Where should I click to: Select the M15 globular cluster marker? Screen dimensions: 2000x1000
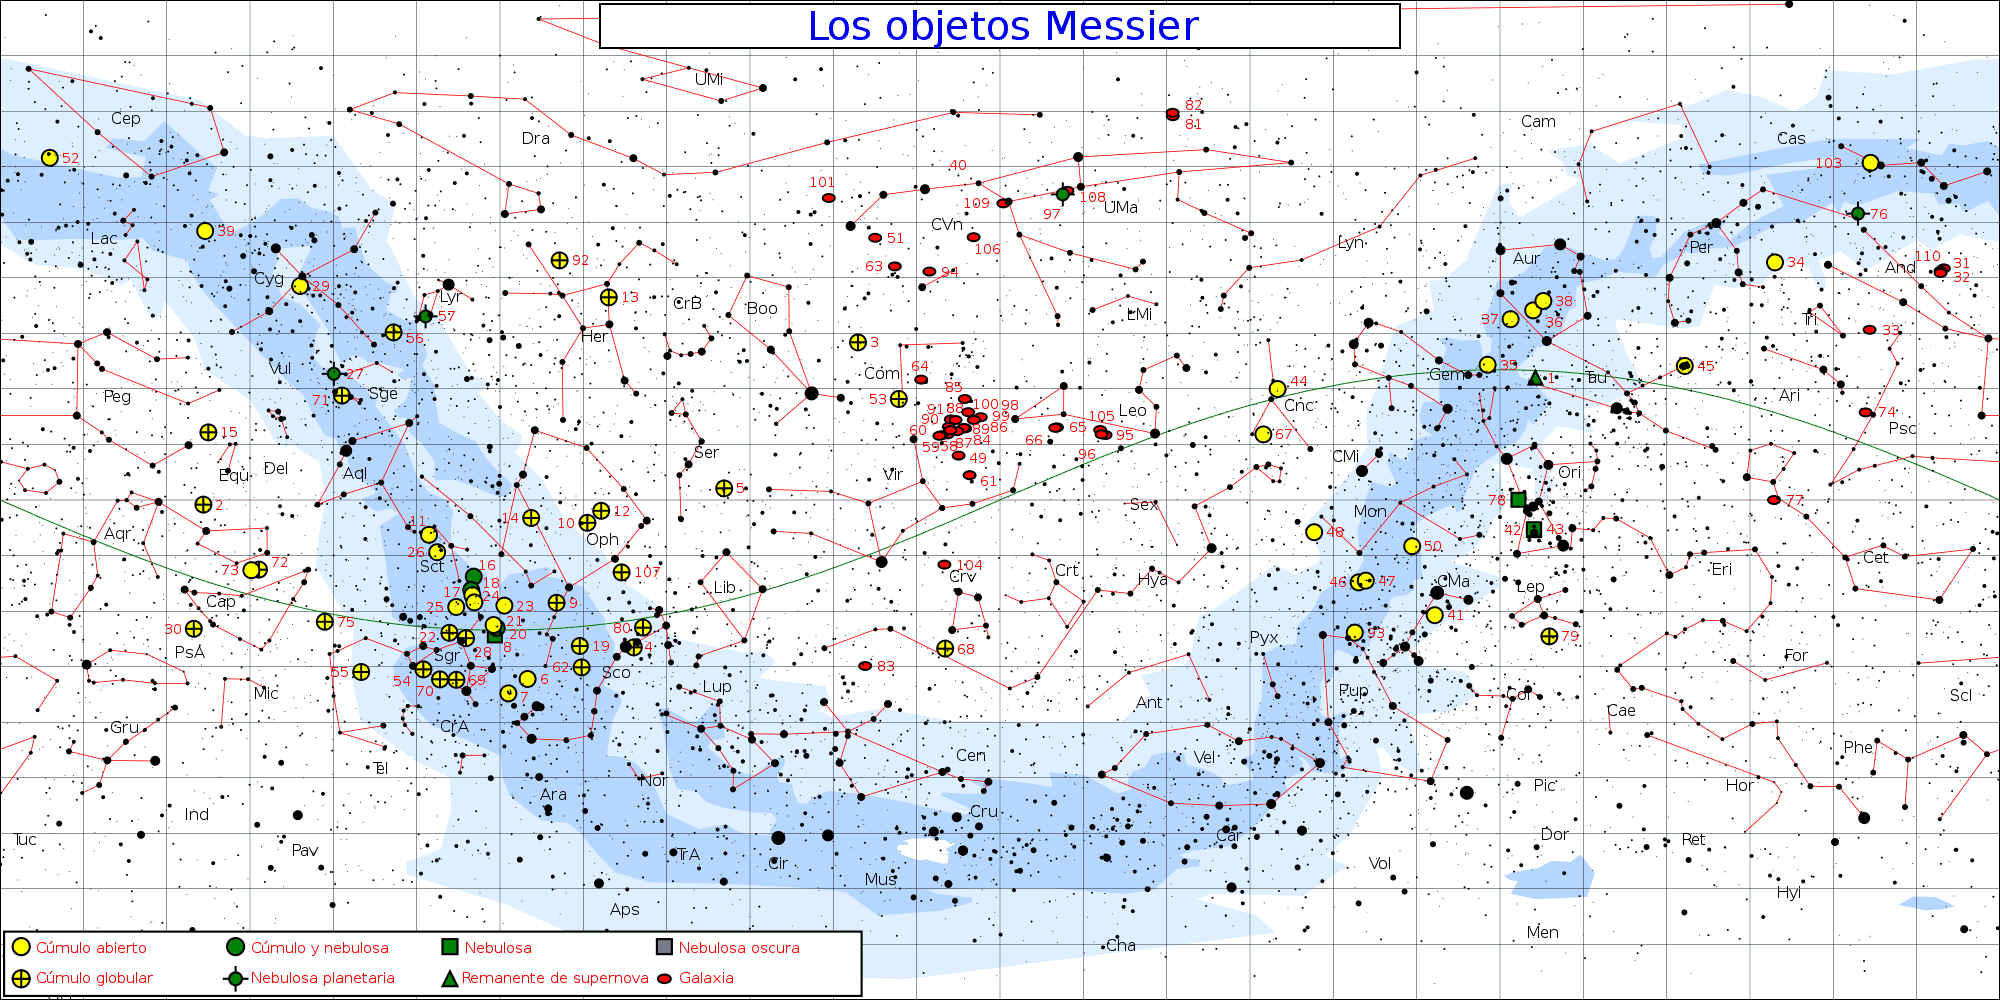click(208, 432)
